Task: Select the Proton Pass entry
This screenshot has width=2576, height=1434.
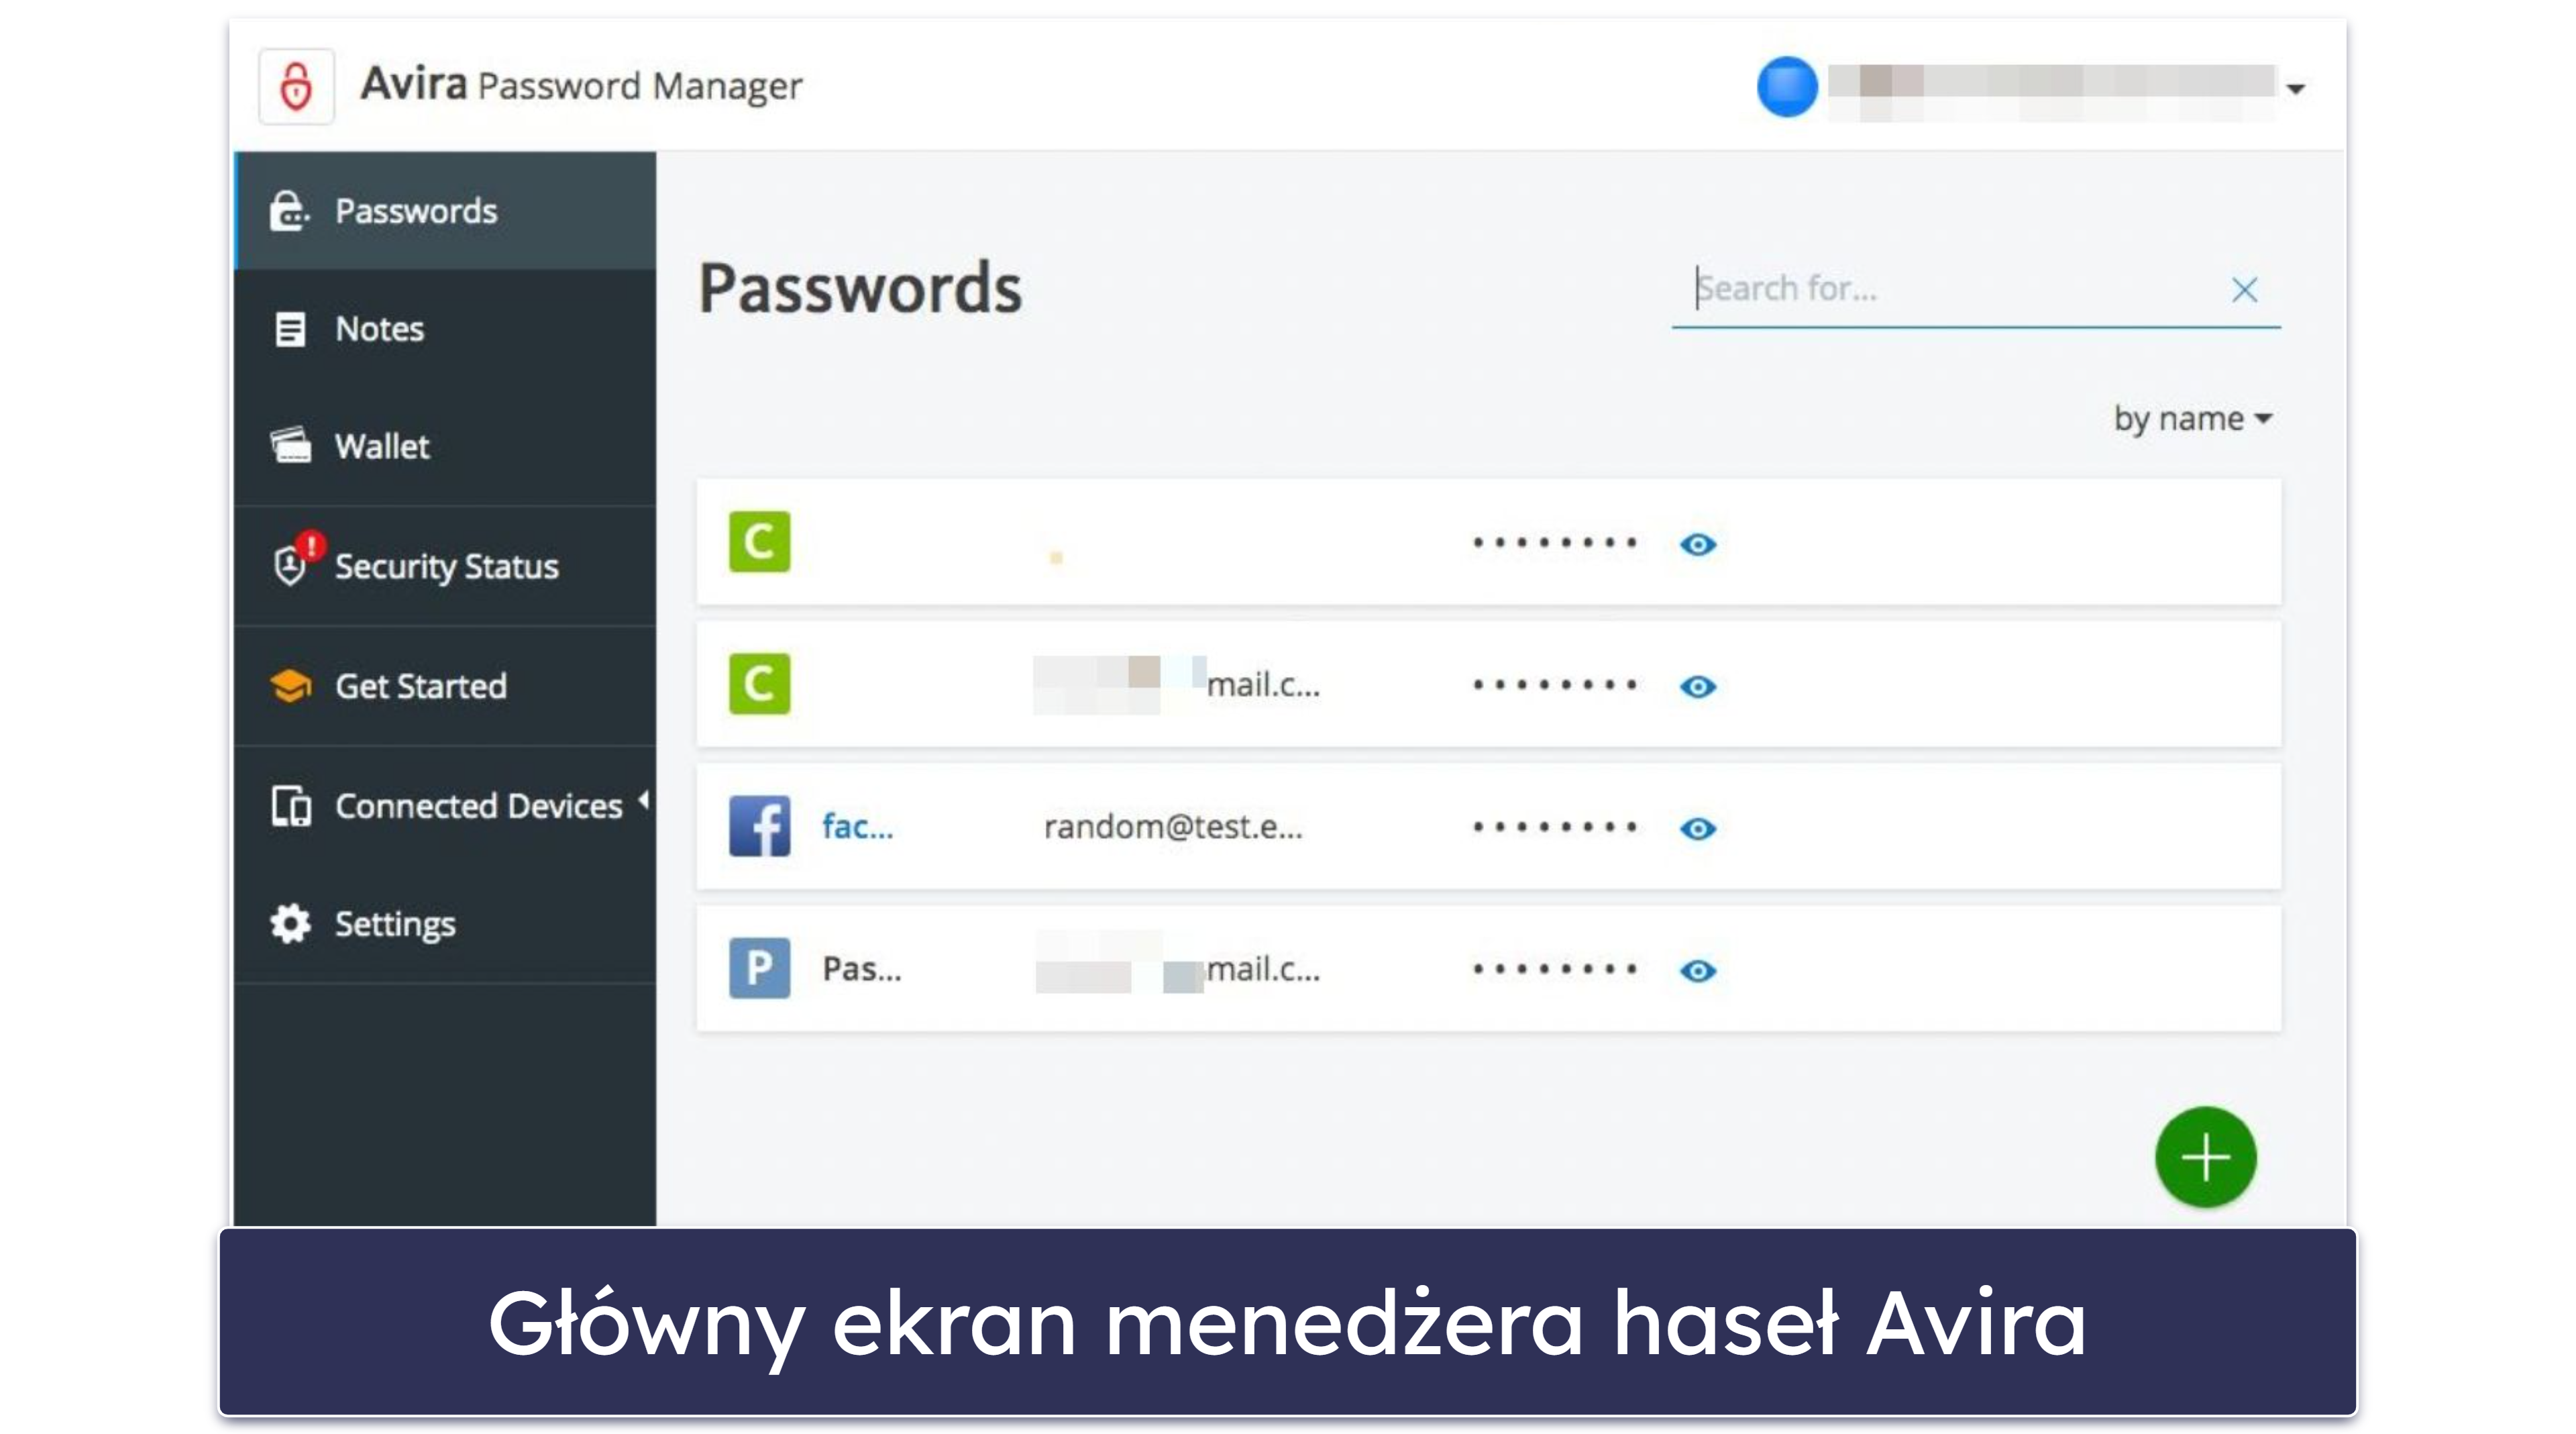Action: [1483, 968]
